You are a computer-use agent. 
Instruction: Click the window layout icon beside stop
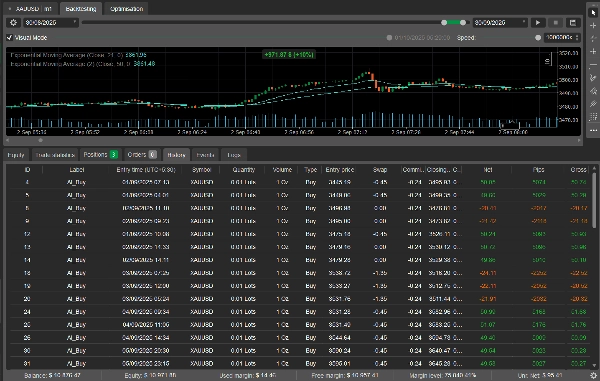[x=573, y=23]
